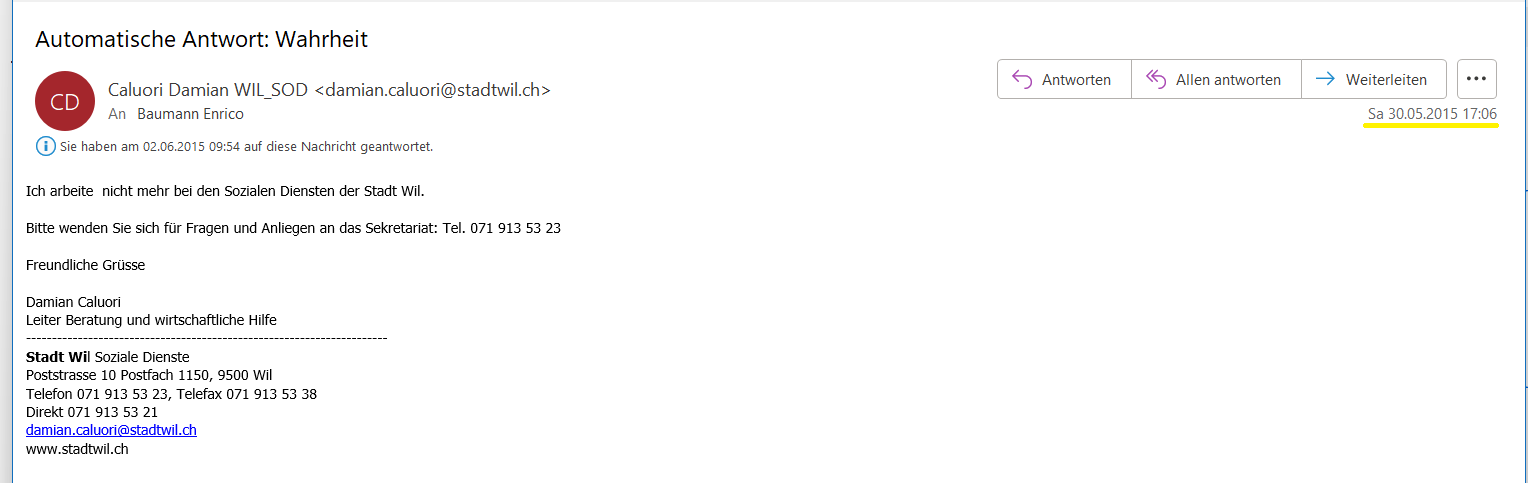Screen dimensions: 1528x483
Task: Open the 'Sie haben am 02.06.2015' reply notice
Action: [x=246, y=147]
